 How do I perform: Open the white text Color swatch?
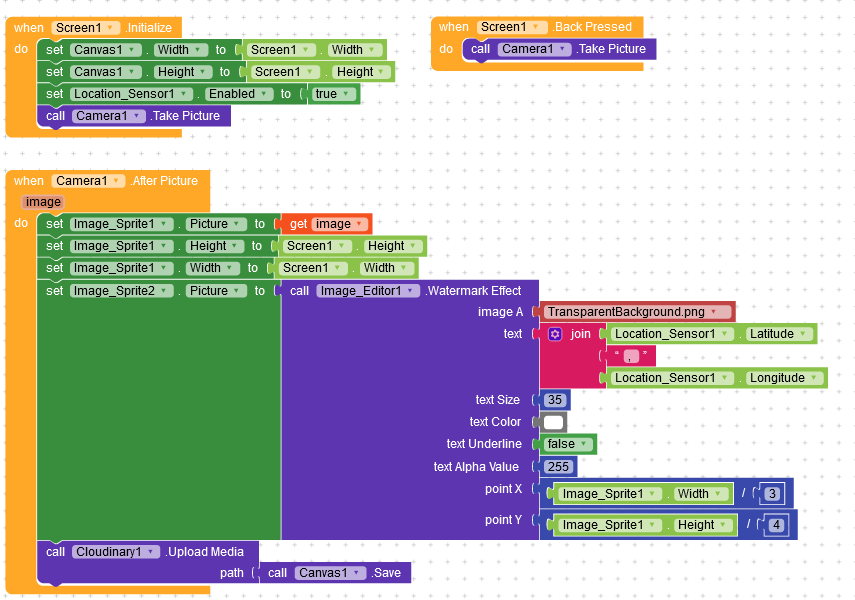pos(553,422)
